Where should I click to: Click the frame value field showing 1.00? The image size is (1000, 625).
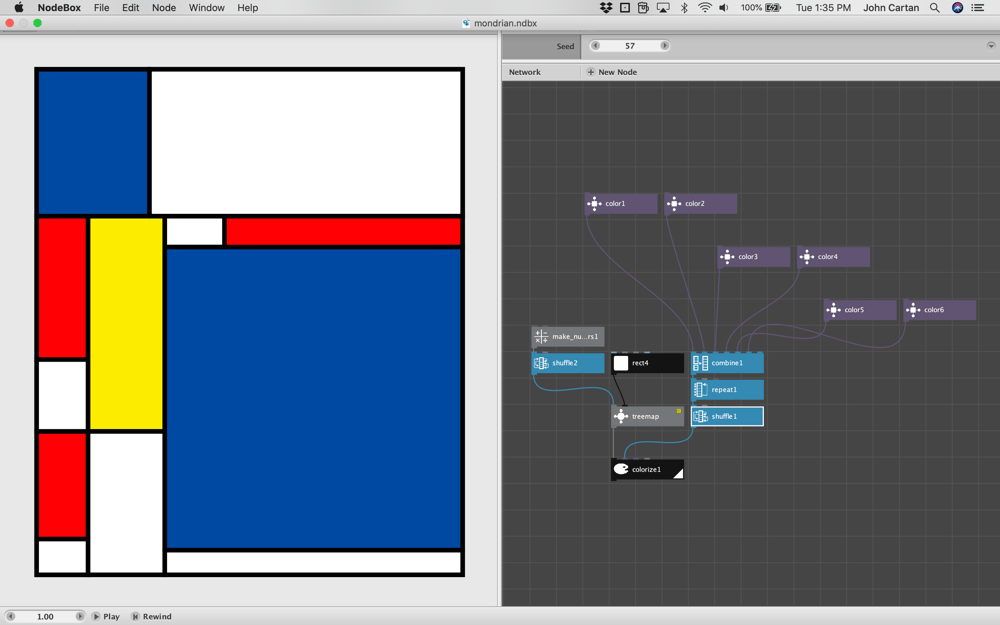pos(45,616)
